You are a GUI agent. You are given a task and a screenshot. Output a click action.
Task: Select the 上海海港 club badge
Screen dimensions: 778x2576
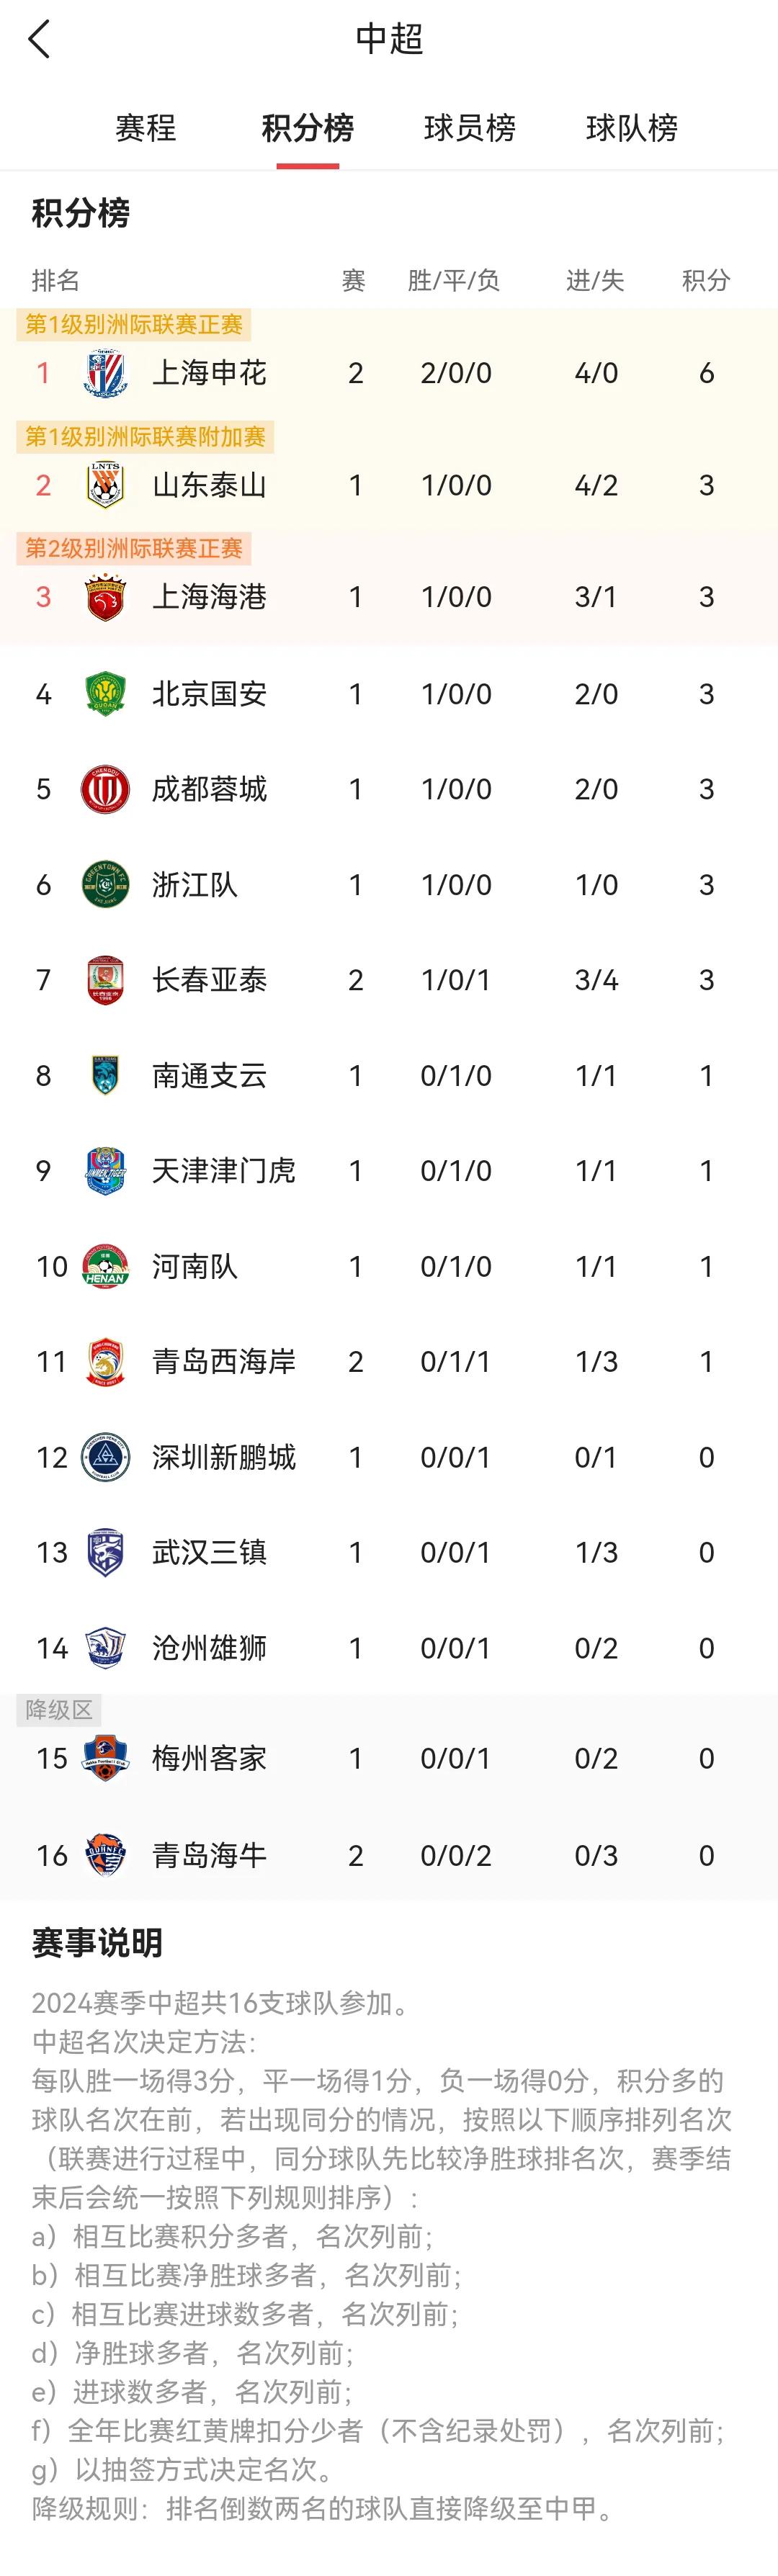[105, 597]
